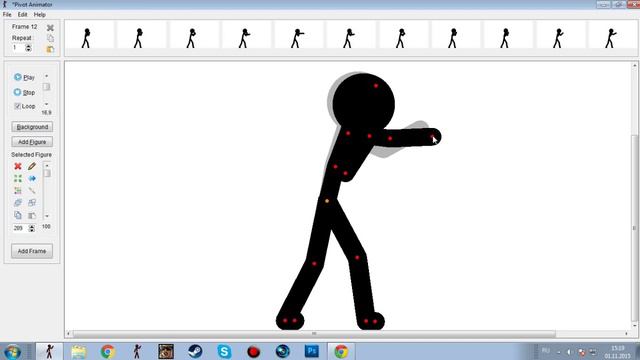Click the Add Frame button
Image resolution: width=640 pixels, height=360 pixels.
pos(32,251)
